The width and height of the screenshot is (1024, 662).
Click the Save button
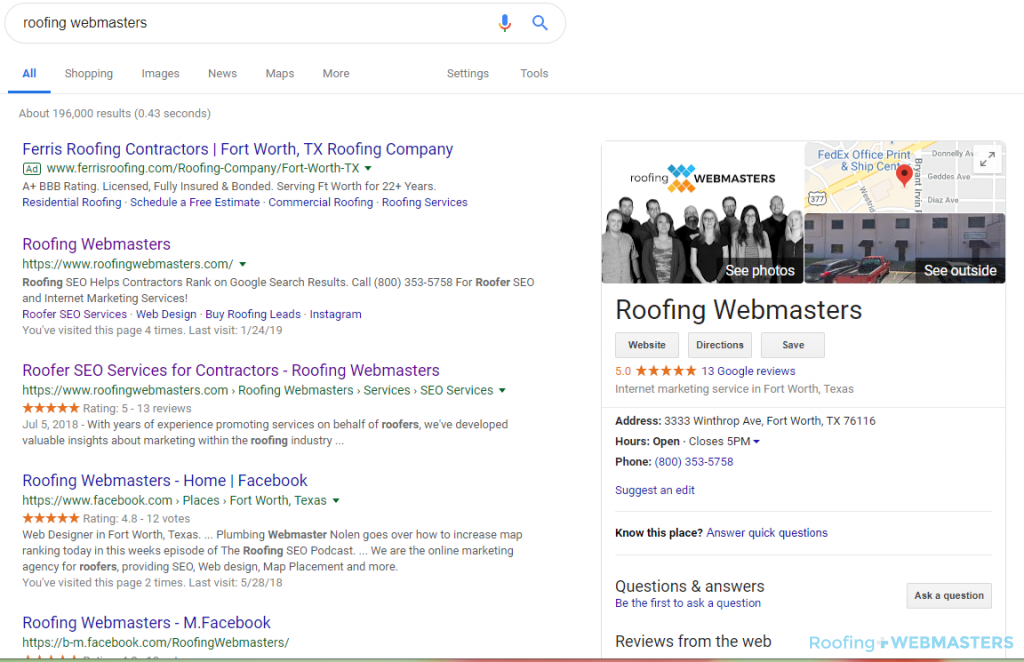(x=793, y=345)
